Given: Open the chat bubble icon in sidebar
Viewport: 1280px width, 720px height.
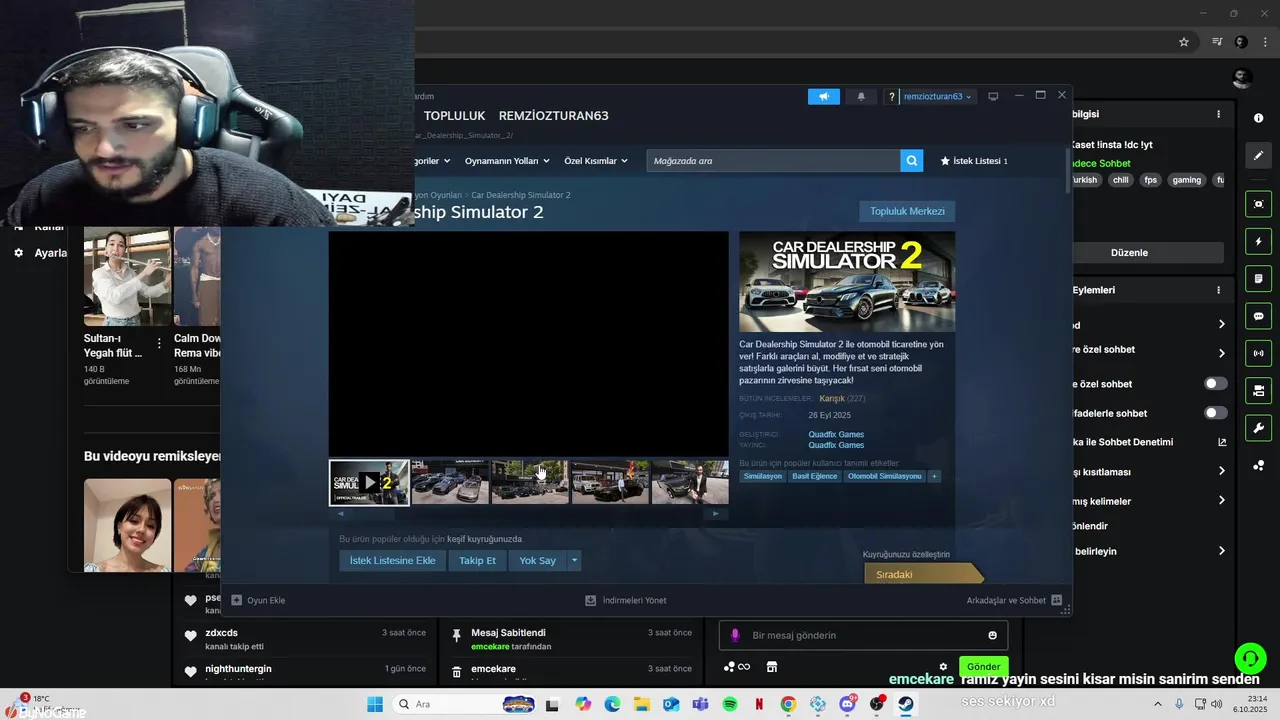Looking at the screenshot, I should (1258, 316).
